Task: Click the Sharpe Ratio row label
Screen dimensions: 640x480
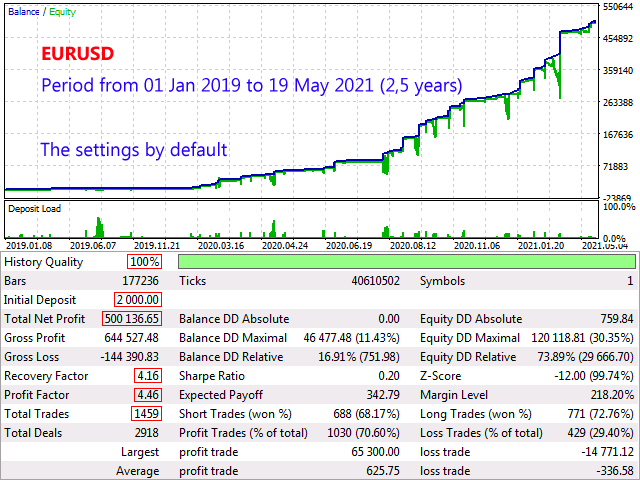Action: 212,376
